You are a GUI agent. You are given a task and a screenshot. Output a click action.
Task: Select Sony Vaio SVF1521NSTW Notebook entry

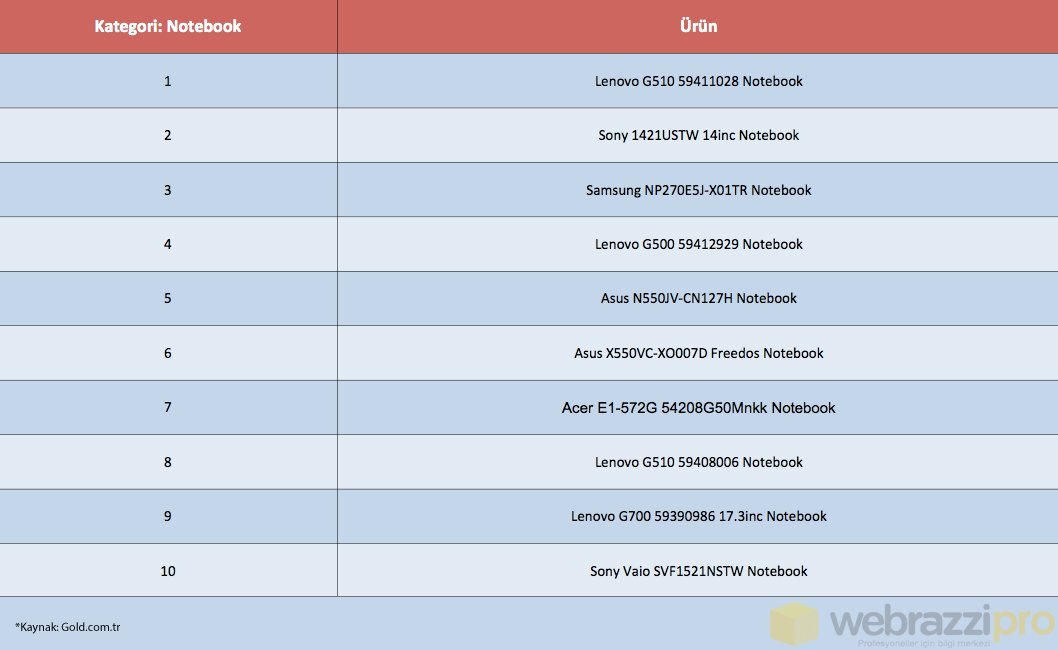click(698, 571)
